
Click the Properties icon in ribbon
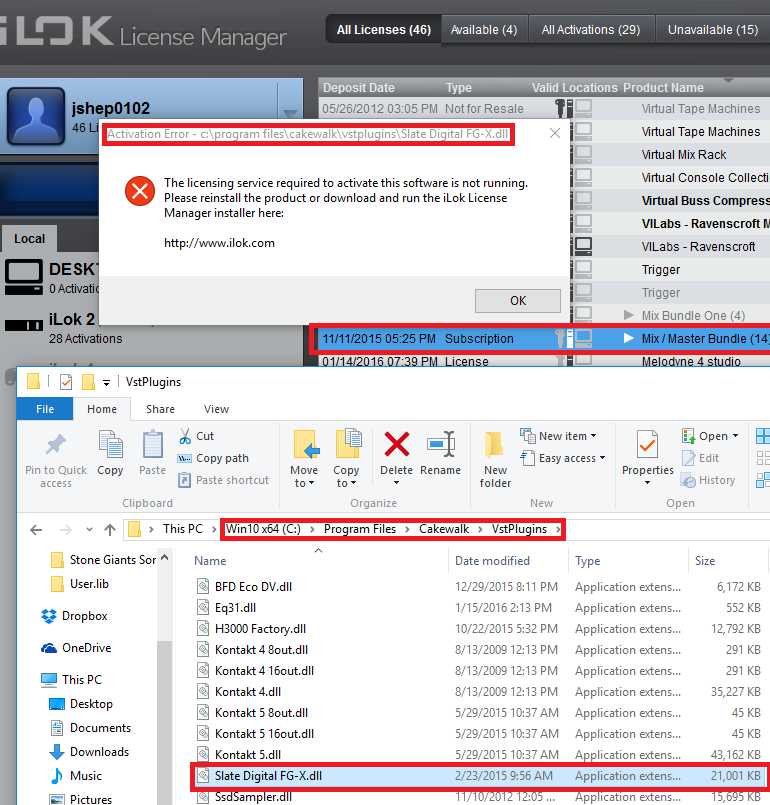pyautogui.click(x=648, y=445)
